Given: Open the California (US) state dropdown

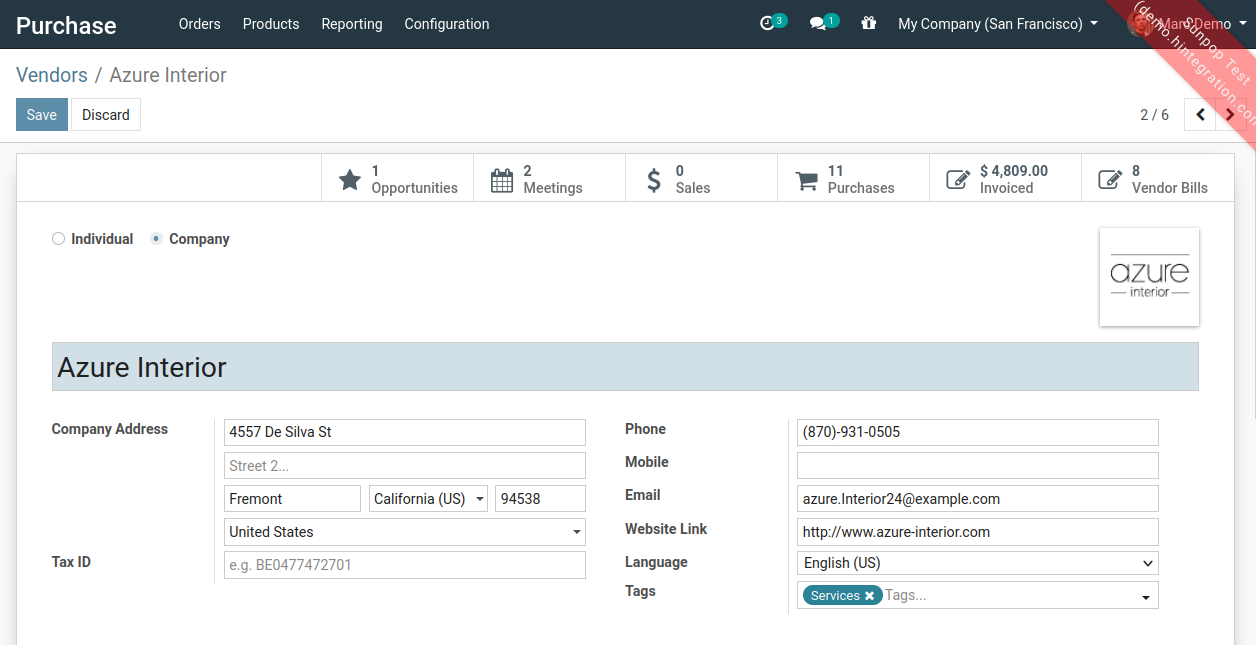Looking at the screenshot, I should pyautogui.click(x=429, y=499).
